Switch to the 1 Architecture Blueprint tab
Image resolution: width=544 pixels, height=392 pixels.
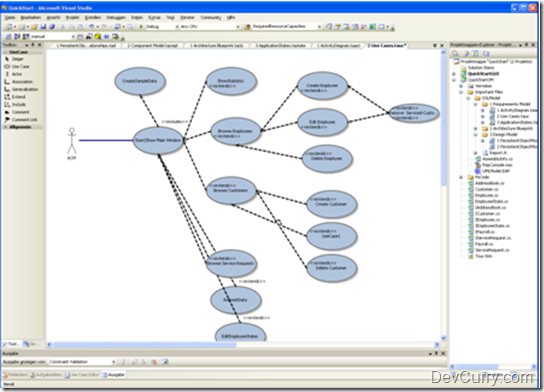coord(216,45)
